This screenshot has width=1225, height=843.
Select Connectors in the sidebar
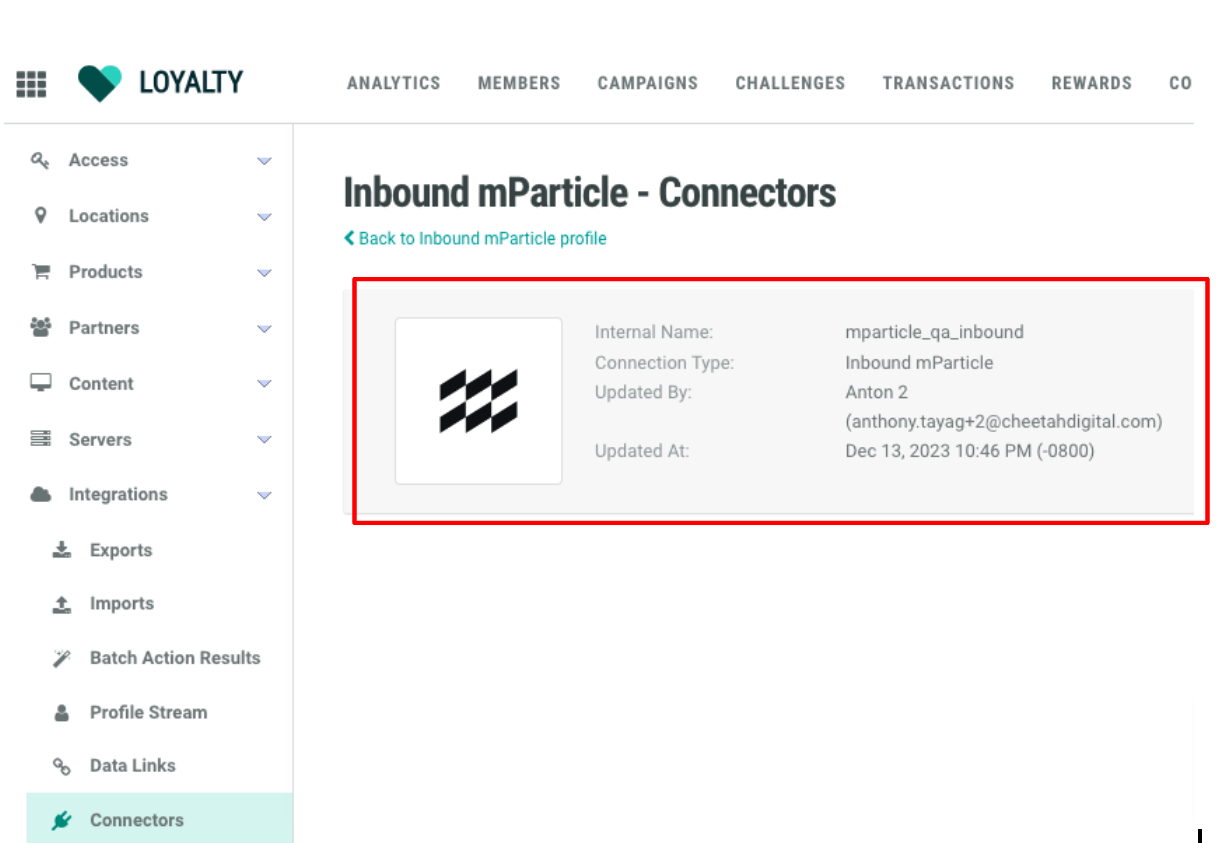[160, 820]
